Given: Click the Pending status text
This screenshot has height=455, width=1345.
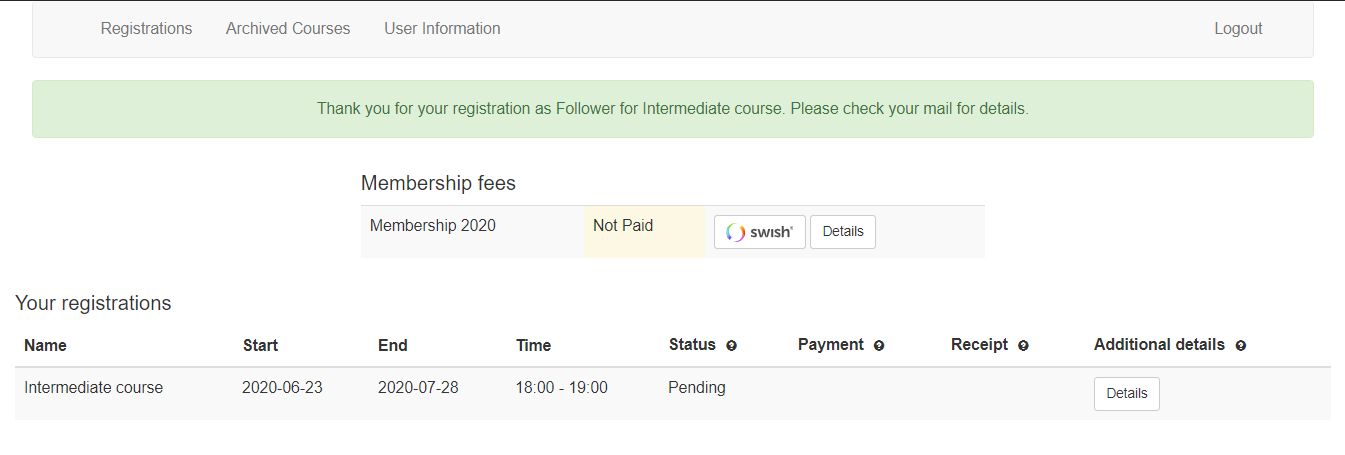Looking at the screenshot, I should click(697, 388).
